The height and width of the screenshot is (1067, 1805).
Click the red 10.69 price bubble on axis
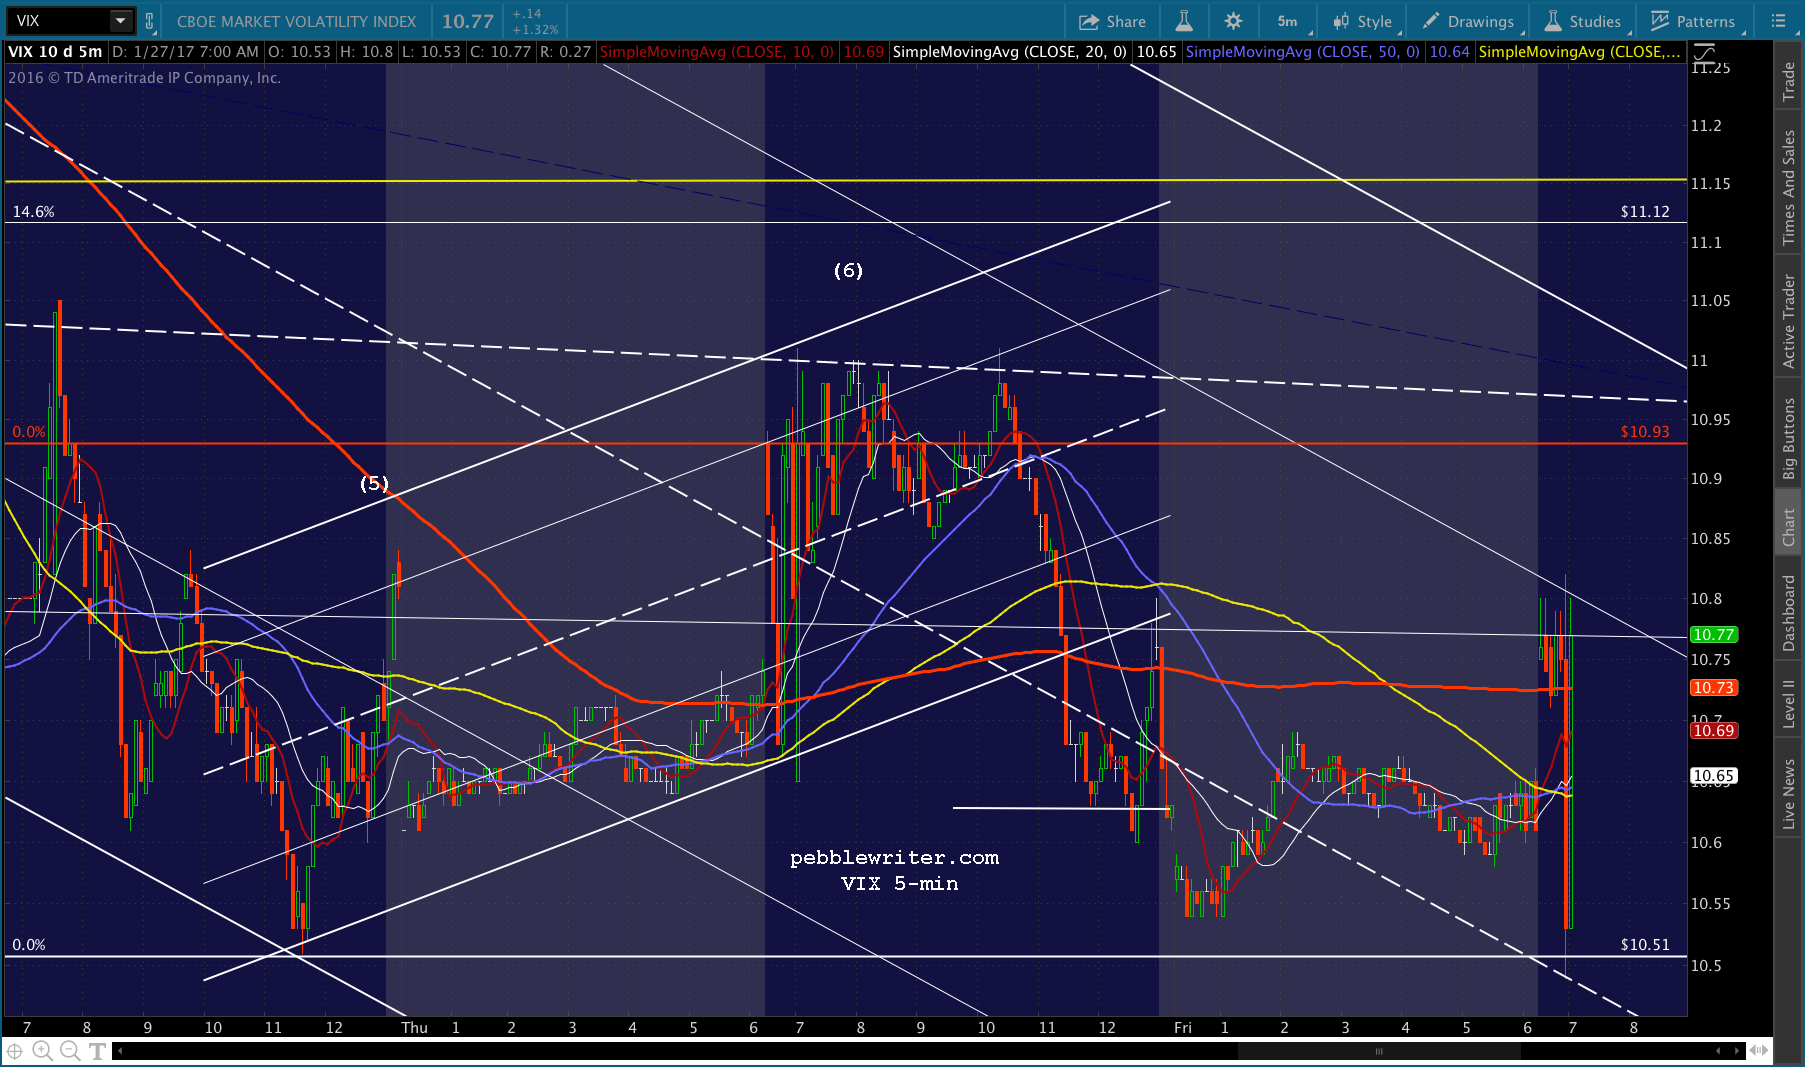(1713, 730)
